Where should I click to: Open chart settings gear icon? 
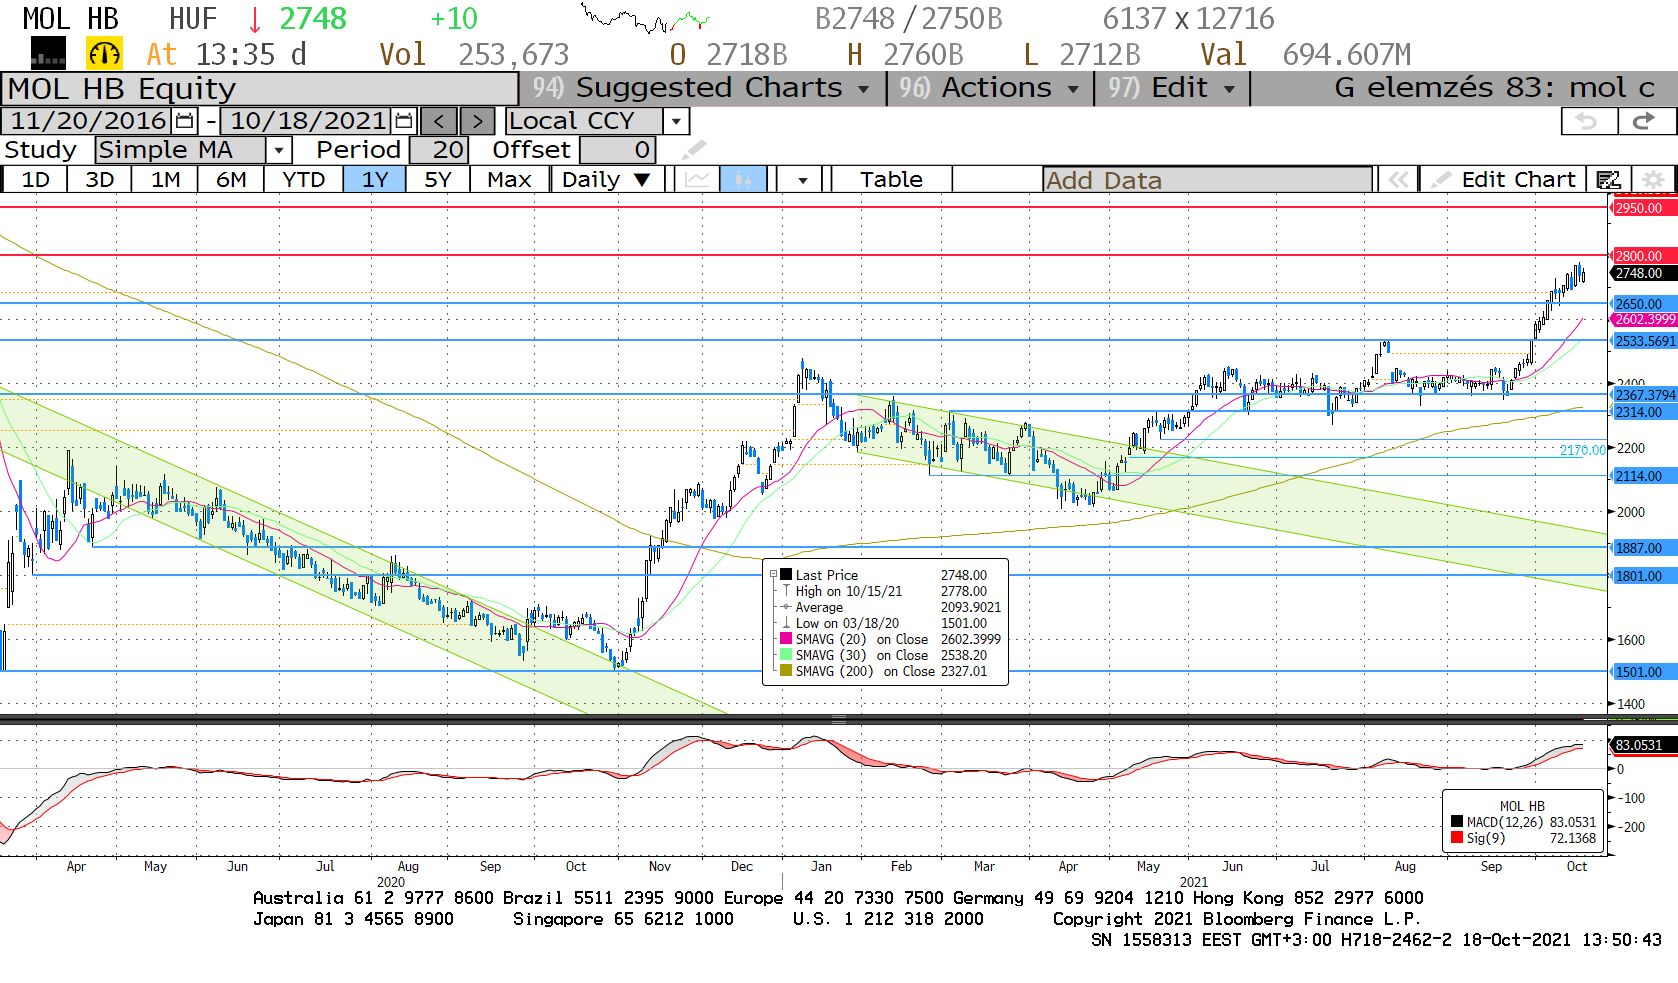pyautogui.click(x=1654, y=180)
